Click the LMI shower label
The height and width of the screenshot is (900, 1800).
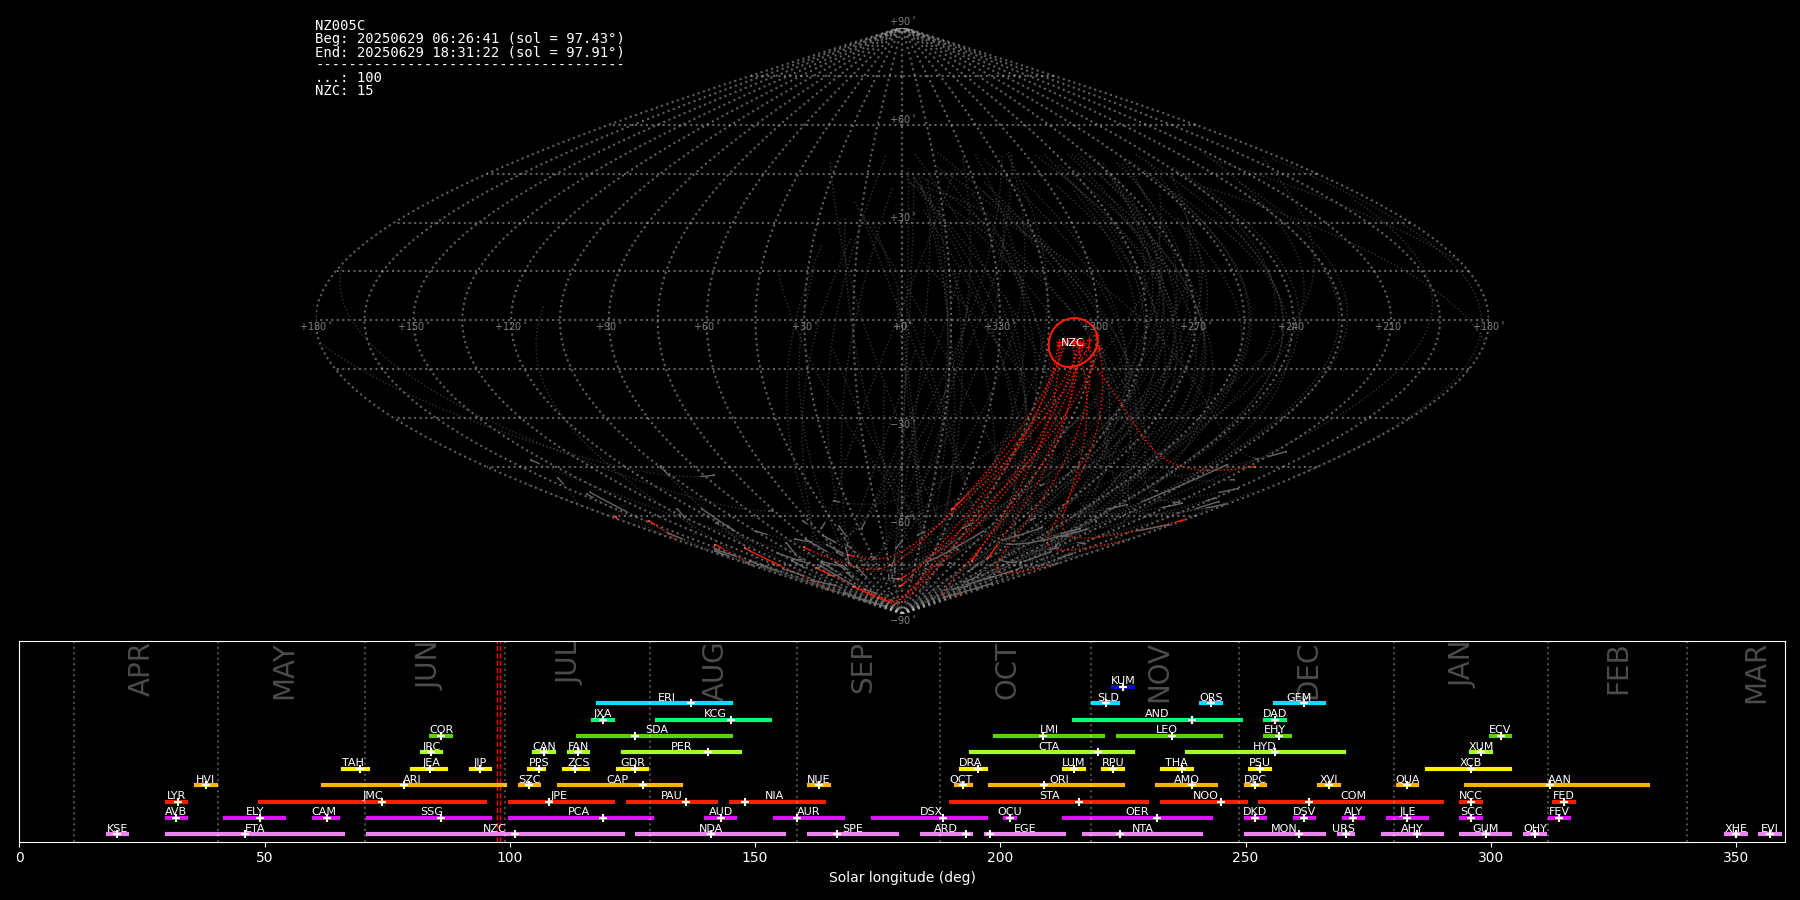(x=1049, y=730)
